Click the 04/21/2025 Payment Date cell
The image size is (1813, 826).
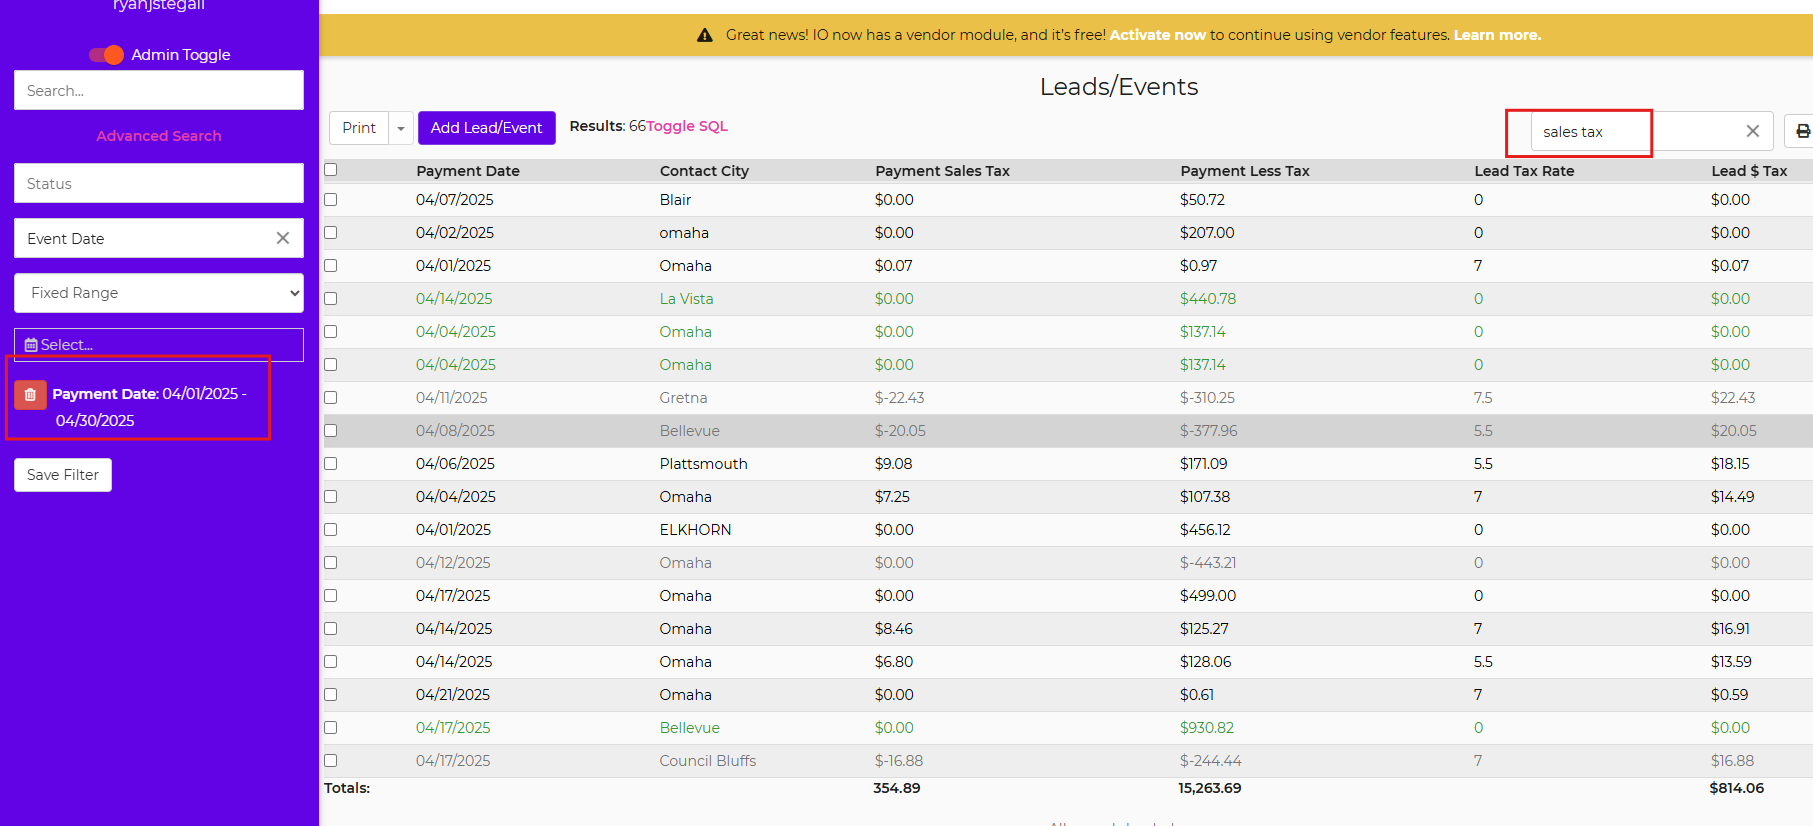click(453, 695)
